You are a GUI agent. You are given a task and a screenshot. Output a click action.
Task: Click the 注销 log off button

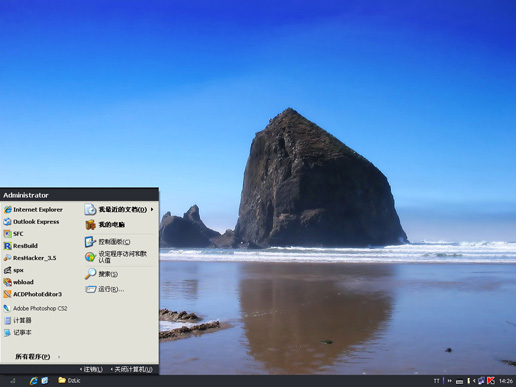(x=91, y=369)
